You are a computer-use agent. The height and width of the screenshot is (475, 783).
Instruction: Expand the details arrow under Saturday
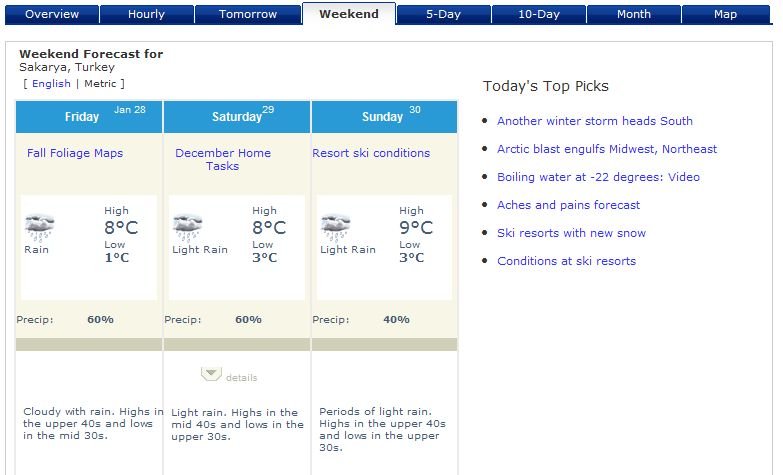211,374
